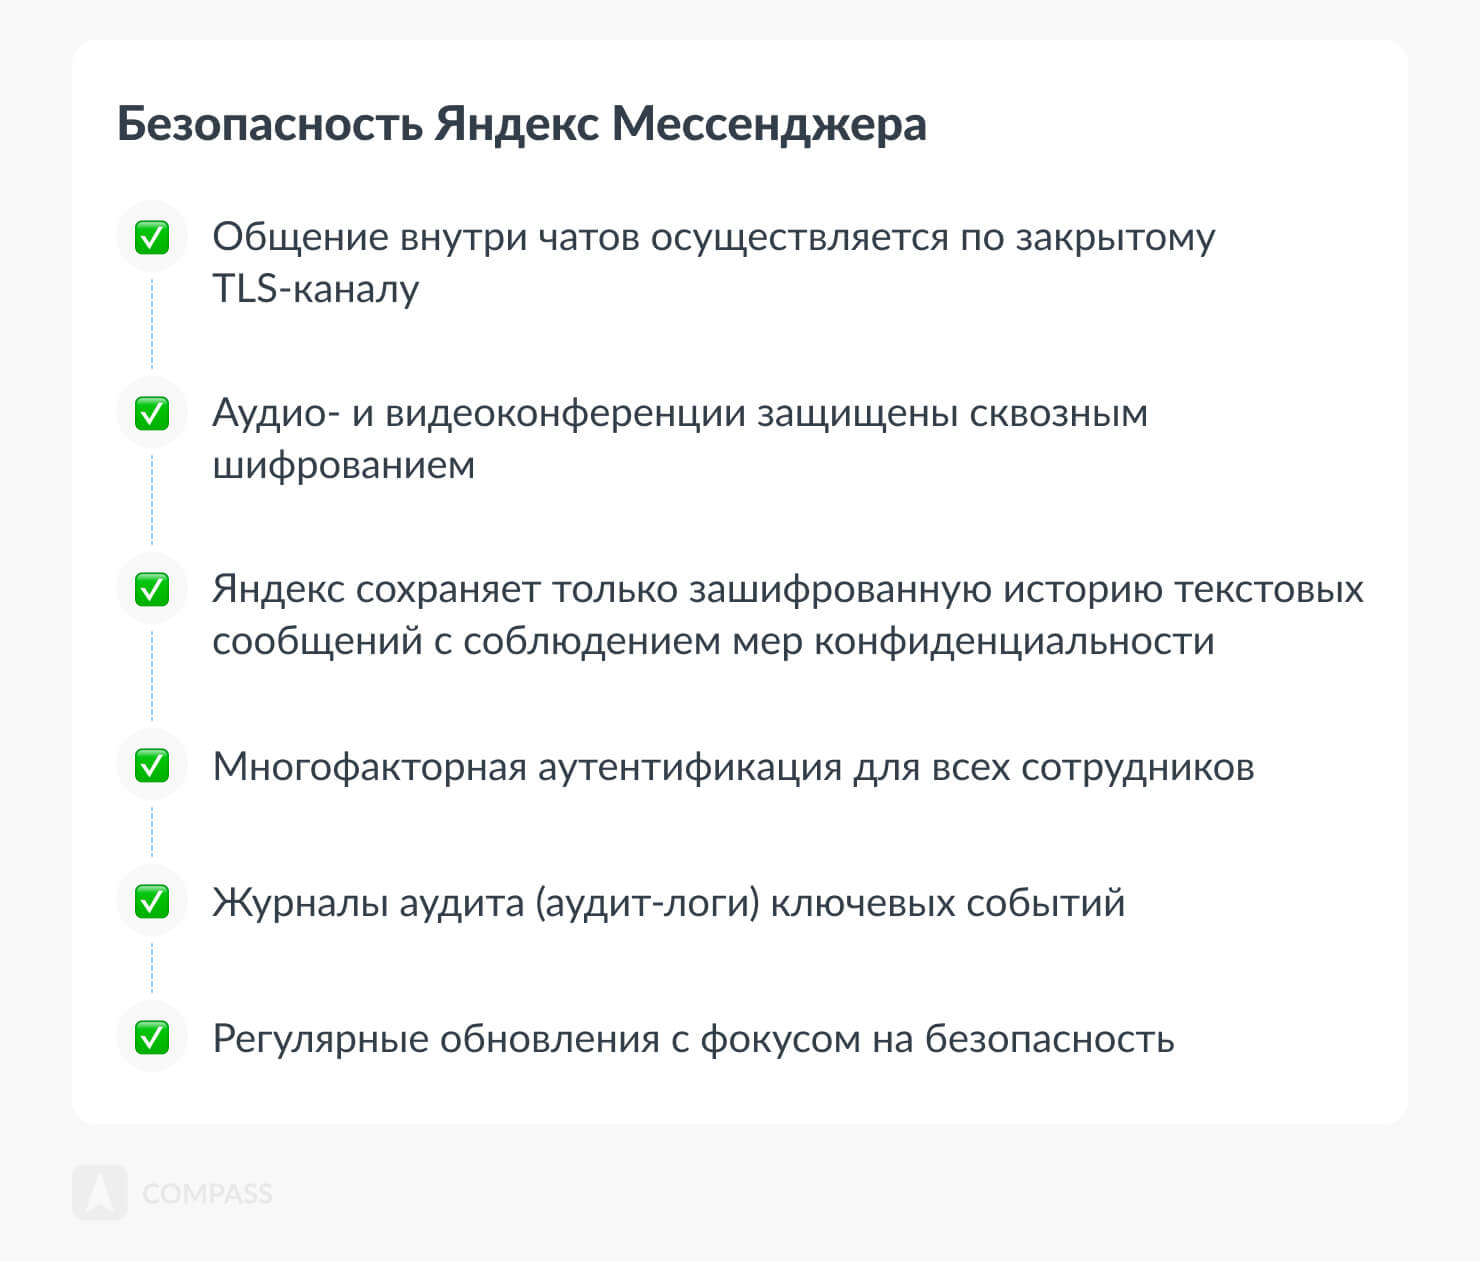Click the green checkmark beside the TLS-каналу item
This screenshot has height=1262, width=1480.
tap(152, 238)
